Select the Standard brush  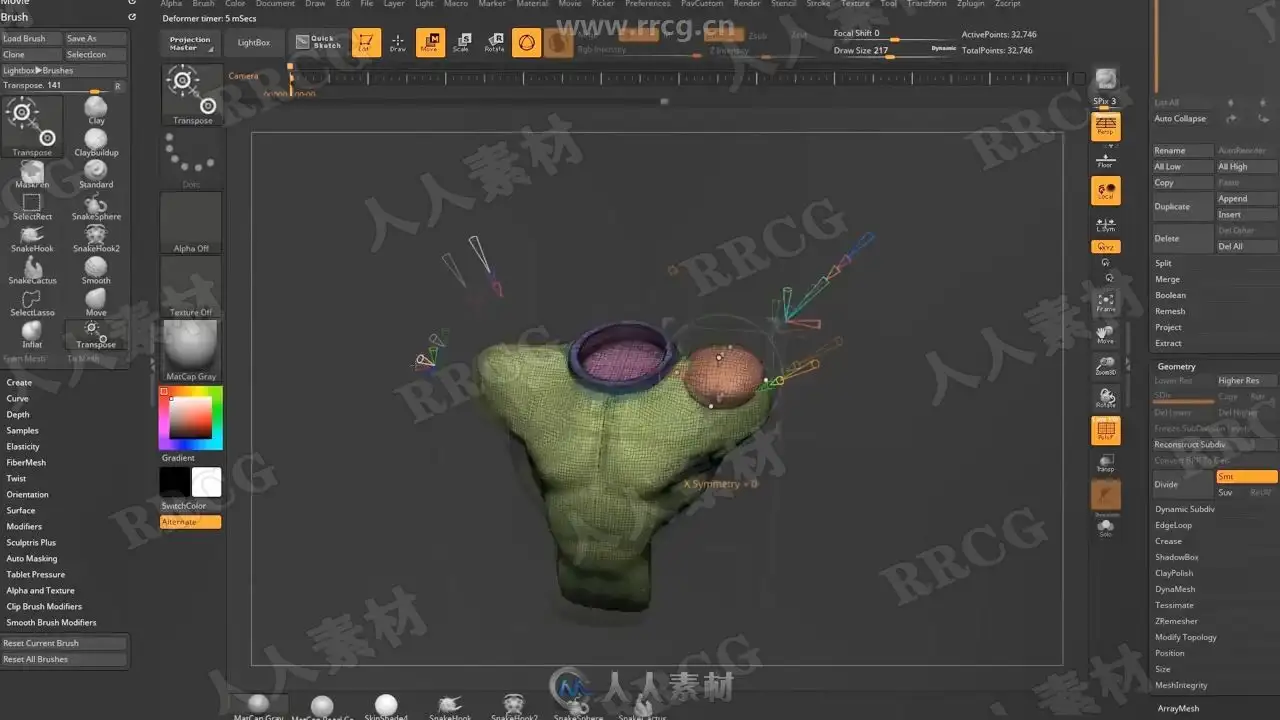coord(96,174)
